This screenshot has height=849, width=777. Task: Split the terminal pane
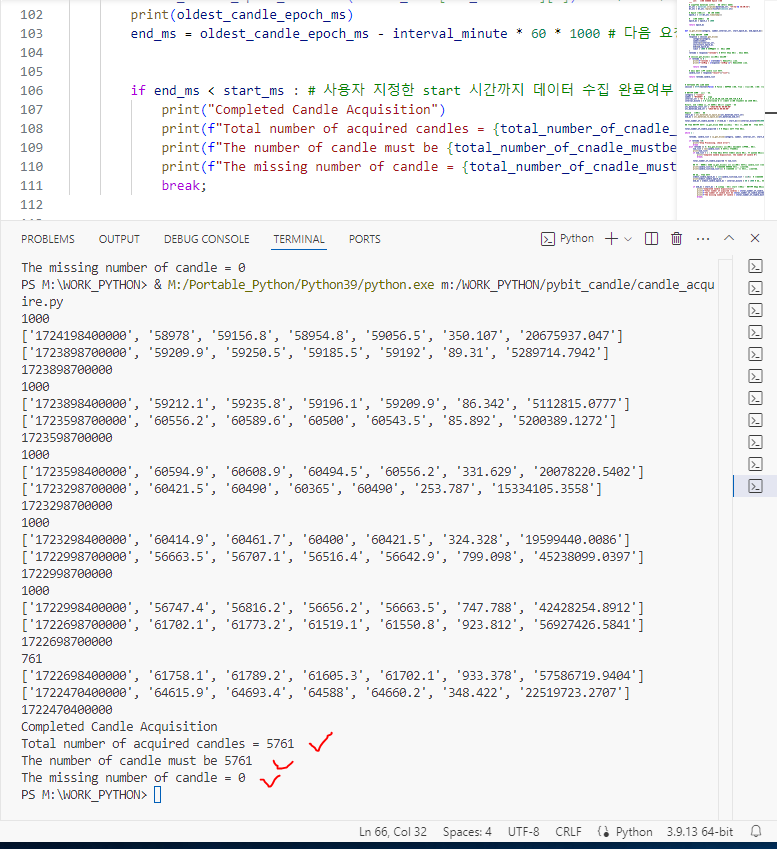pyautogui.click(x=651, y=239)
